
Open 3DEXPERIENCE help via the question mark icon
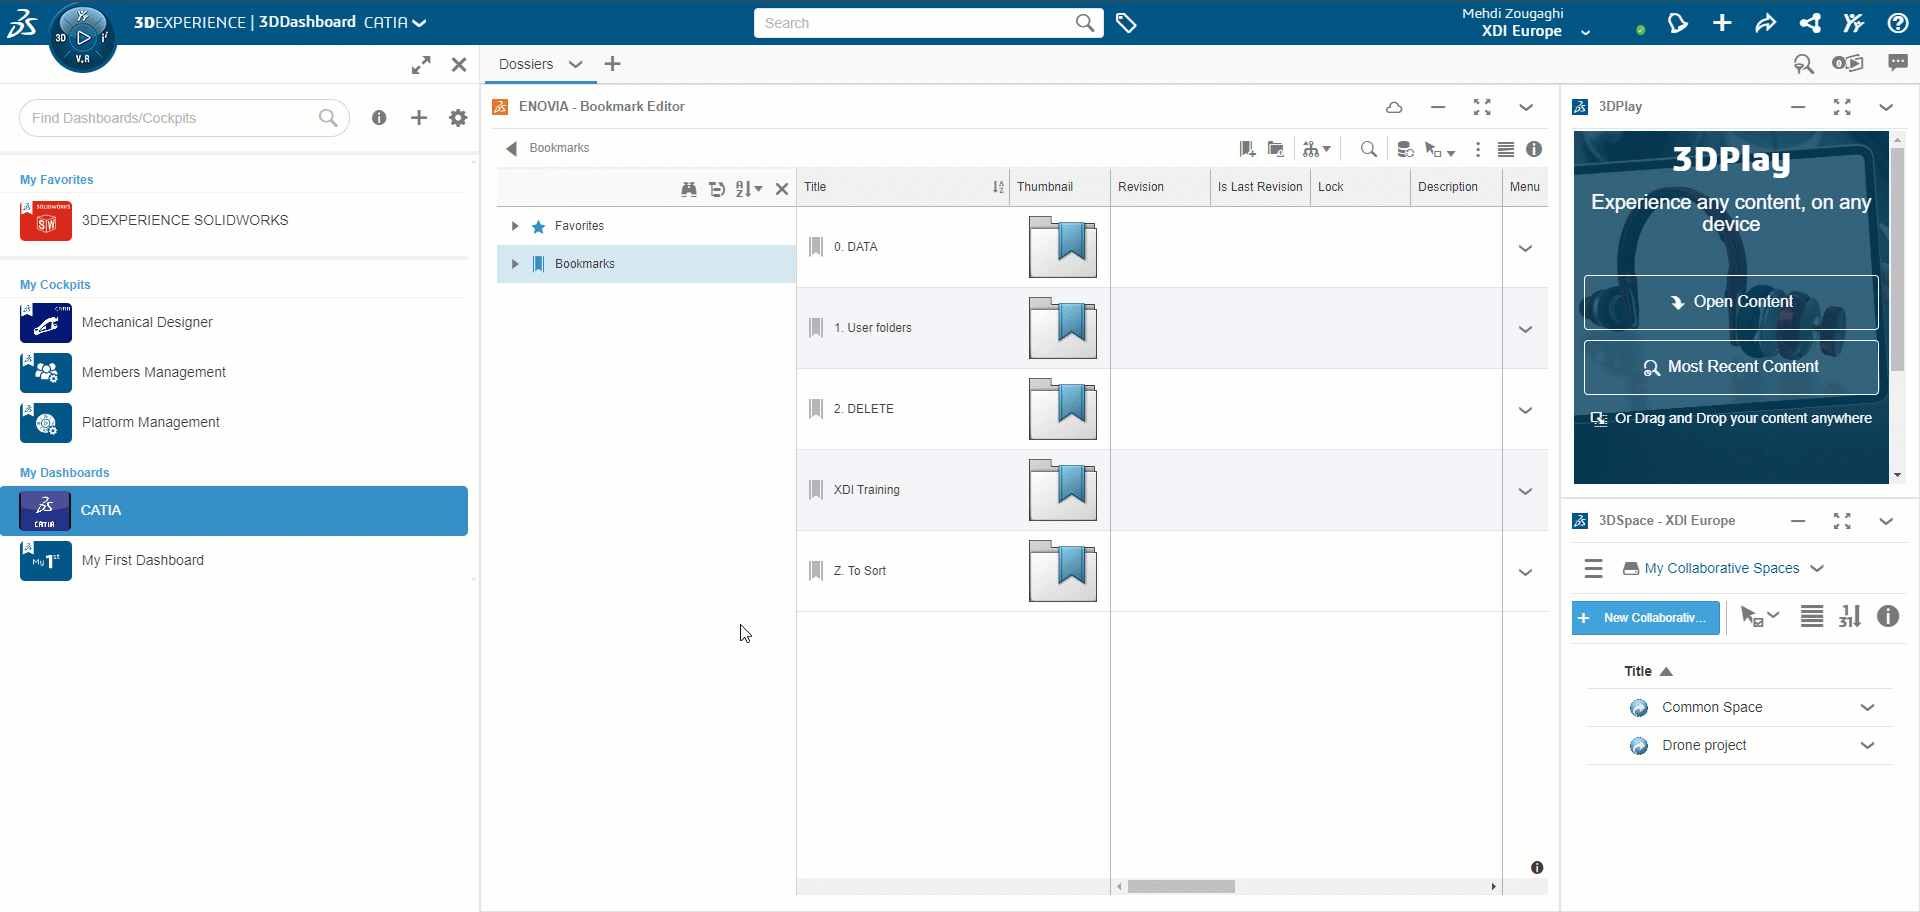pos(1898,23)
